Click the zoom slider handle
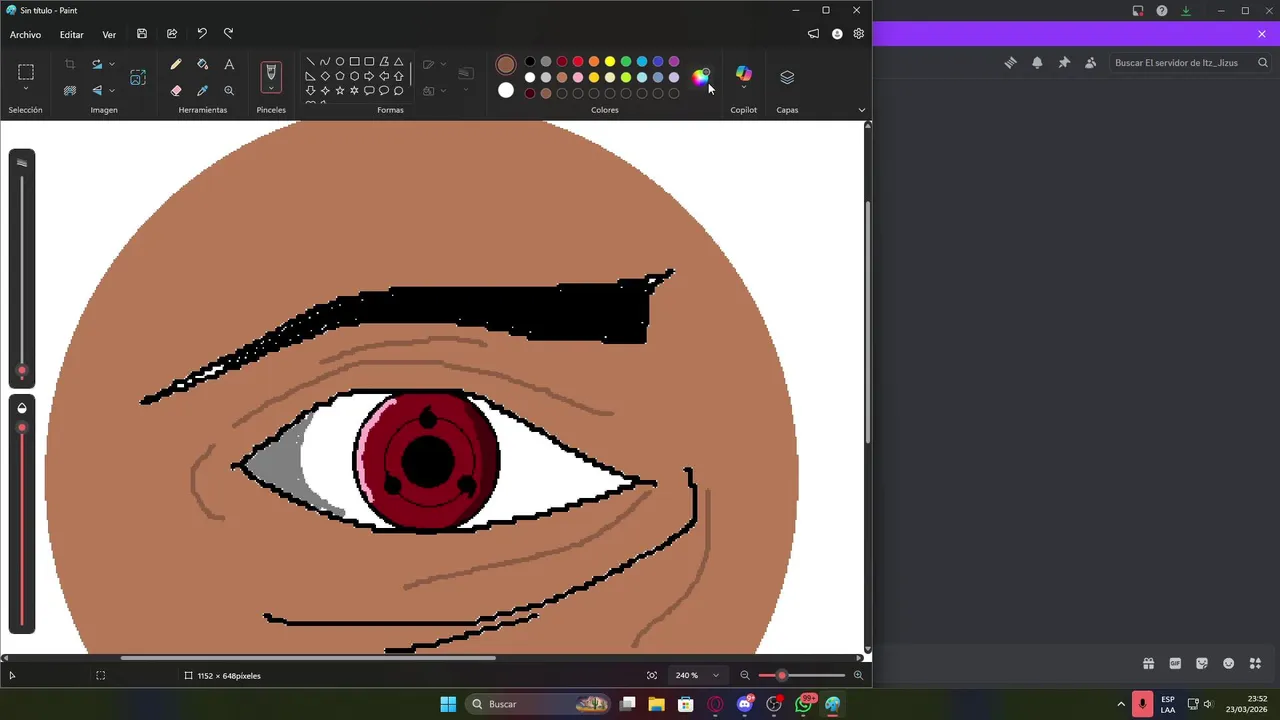The height and width of the screenshot is (720, 1280). [x=782, y=675]
